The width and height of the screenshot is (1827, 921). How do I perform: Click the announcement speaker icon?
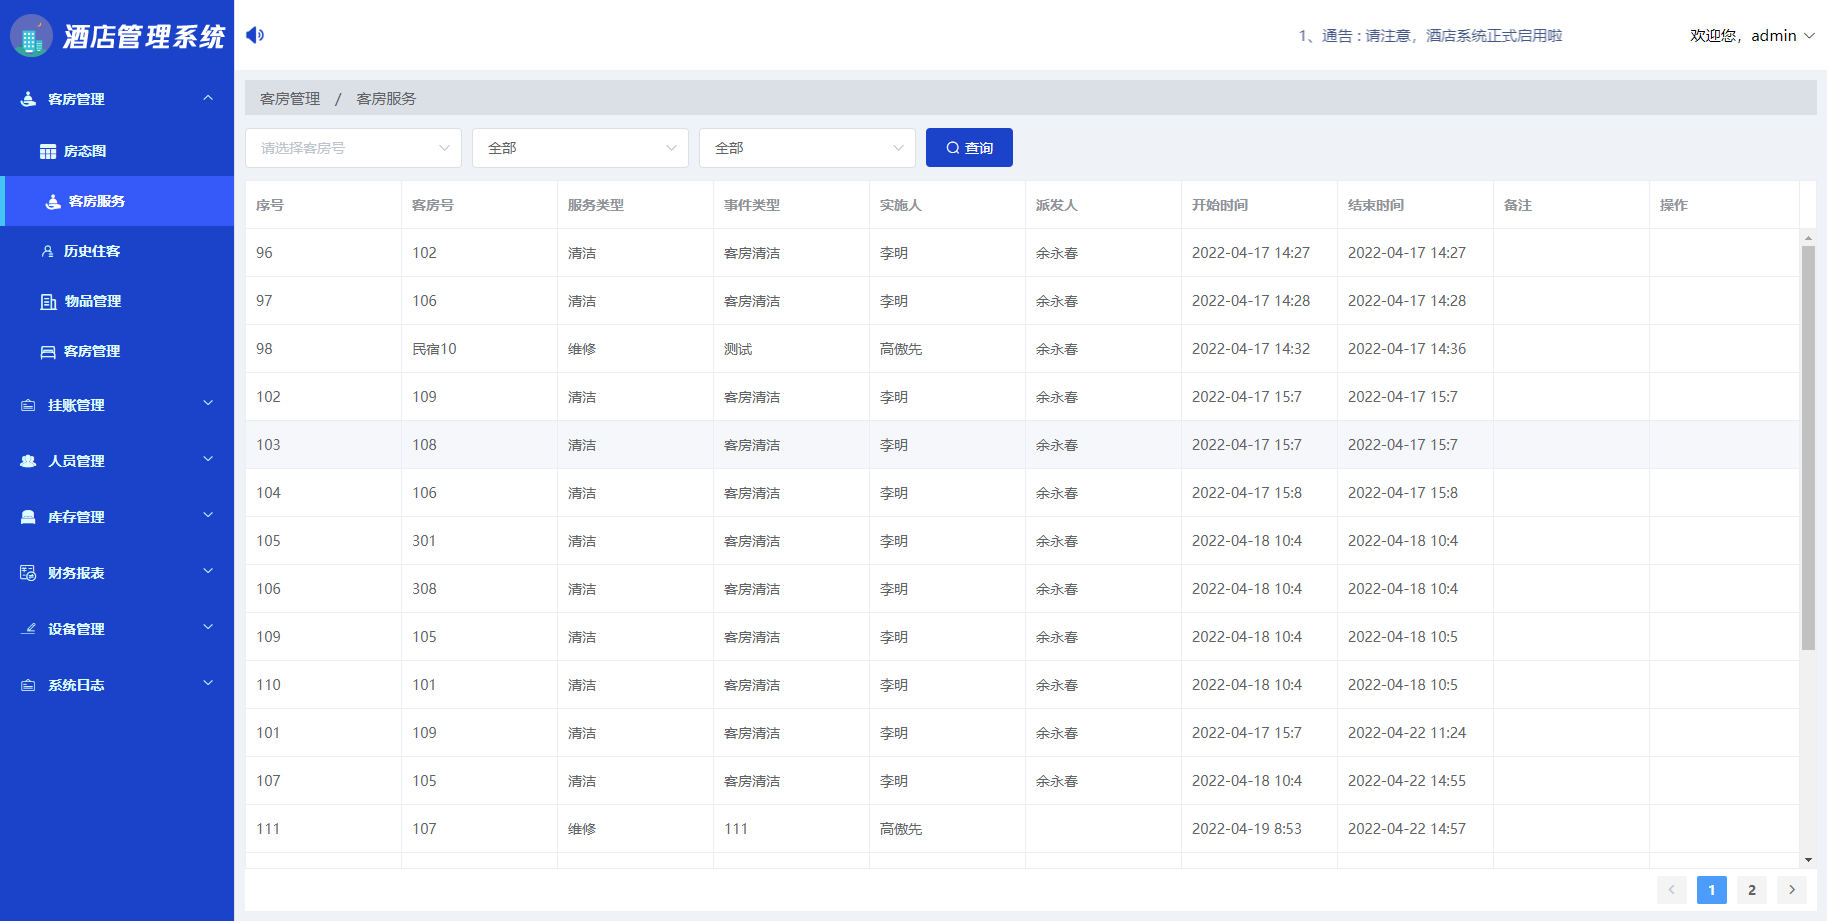(255, 35)
